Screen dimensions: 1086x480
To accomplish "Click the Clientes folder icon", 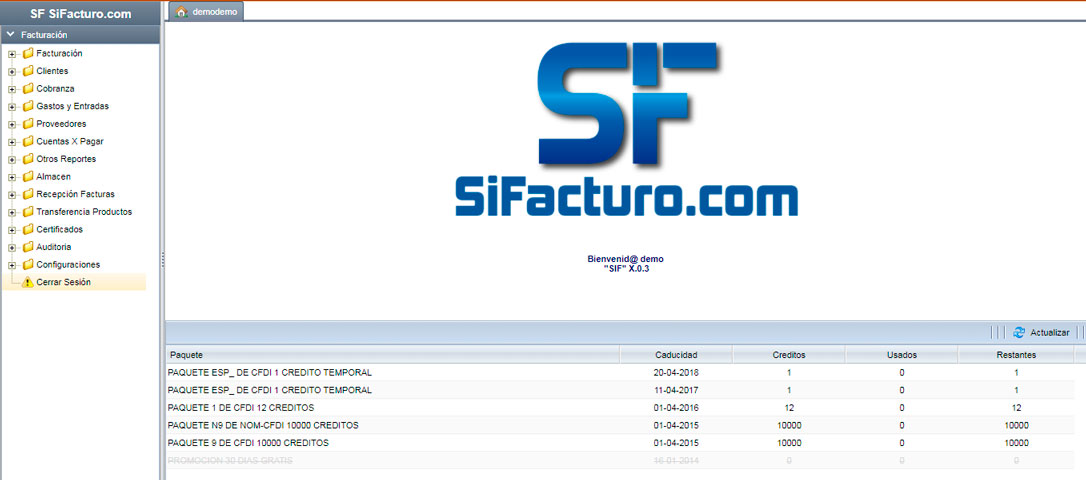I will pyautogui.click(x=28, y=71).
